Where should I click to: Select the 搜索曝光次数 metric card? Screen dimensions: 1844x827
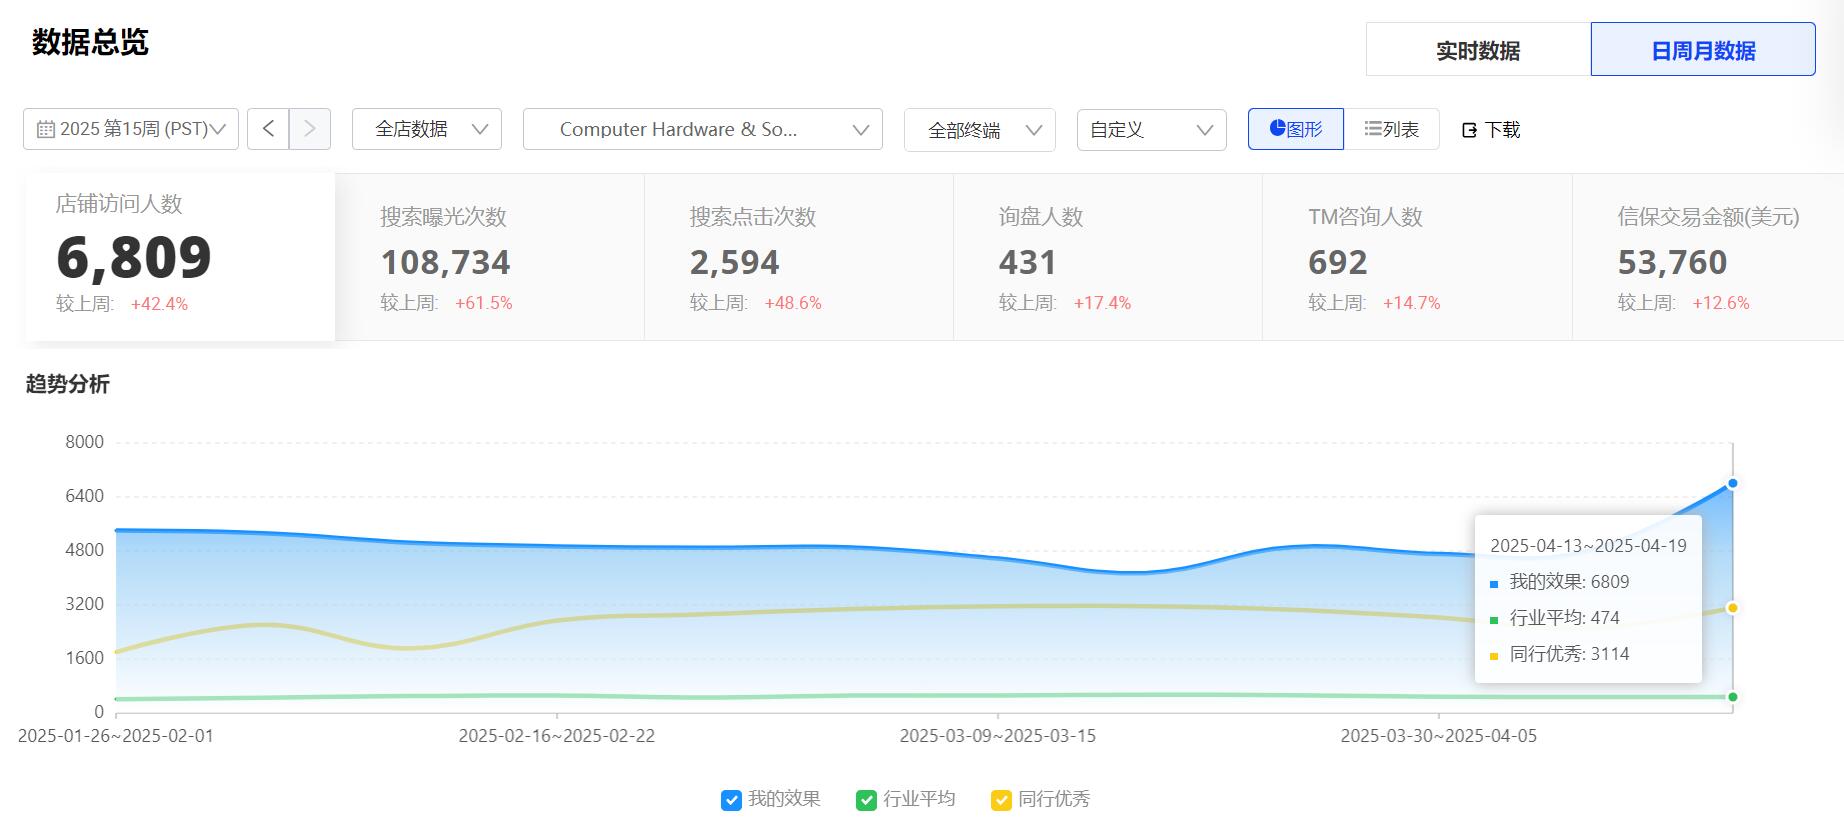click(x=489, y=258)
